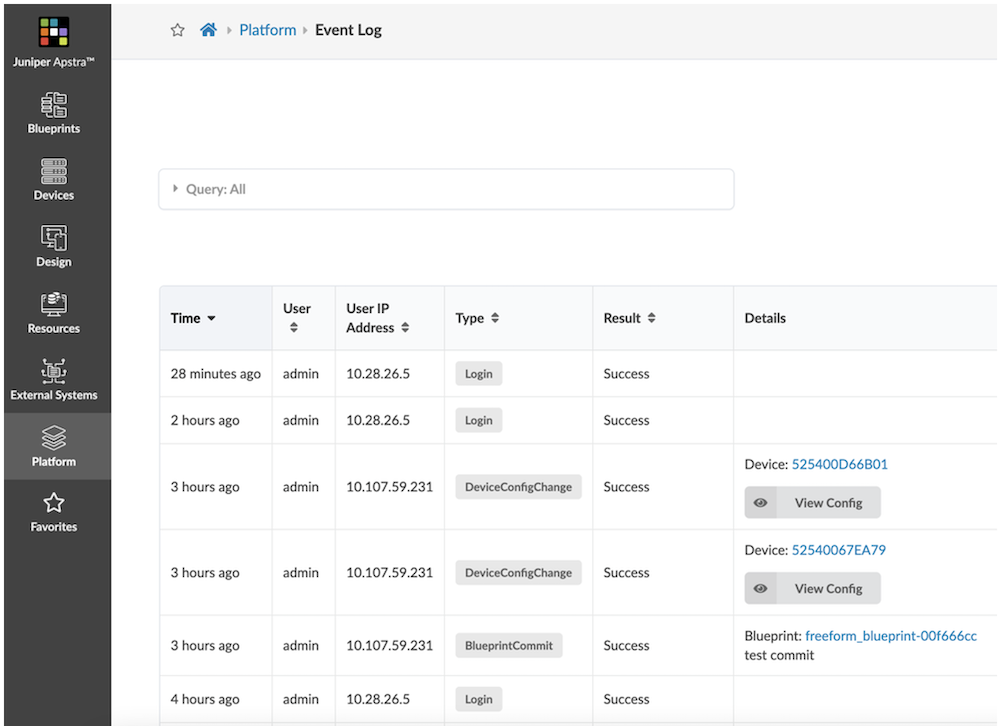Open External Systems from the sidebar
The image size is (1000, 726).
53,378
